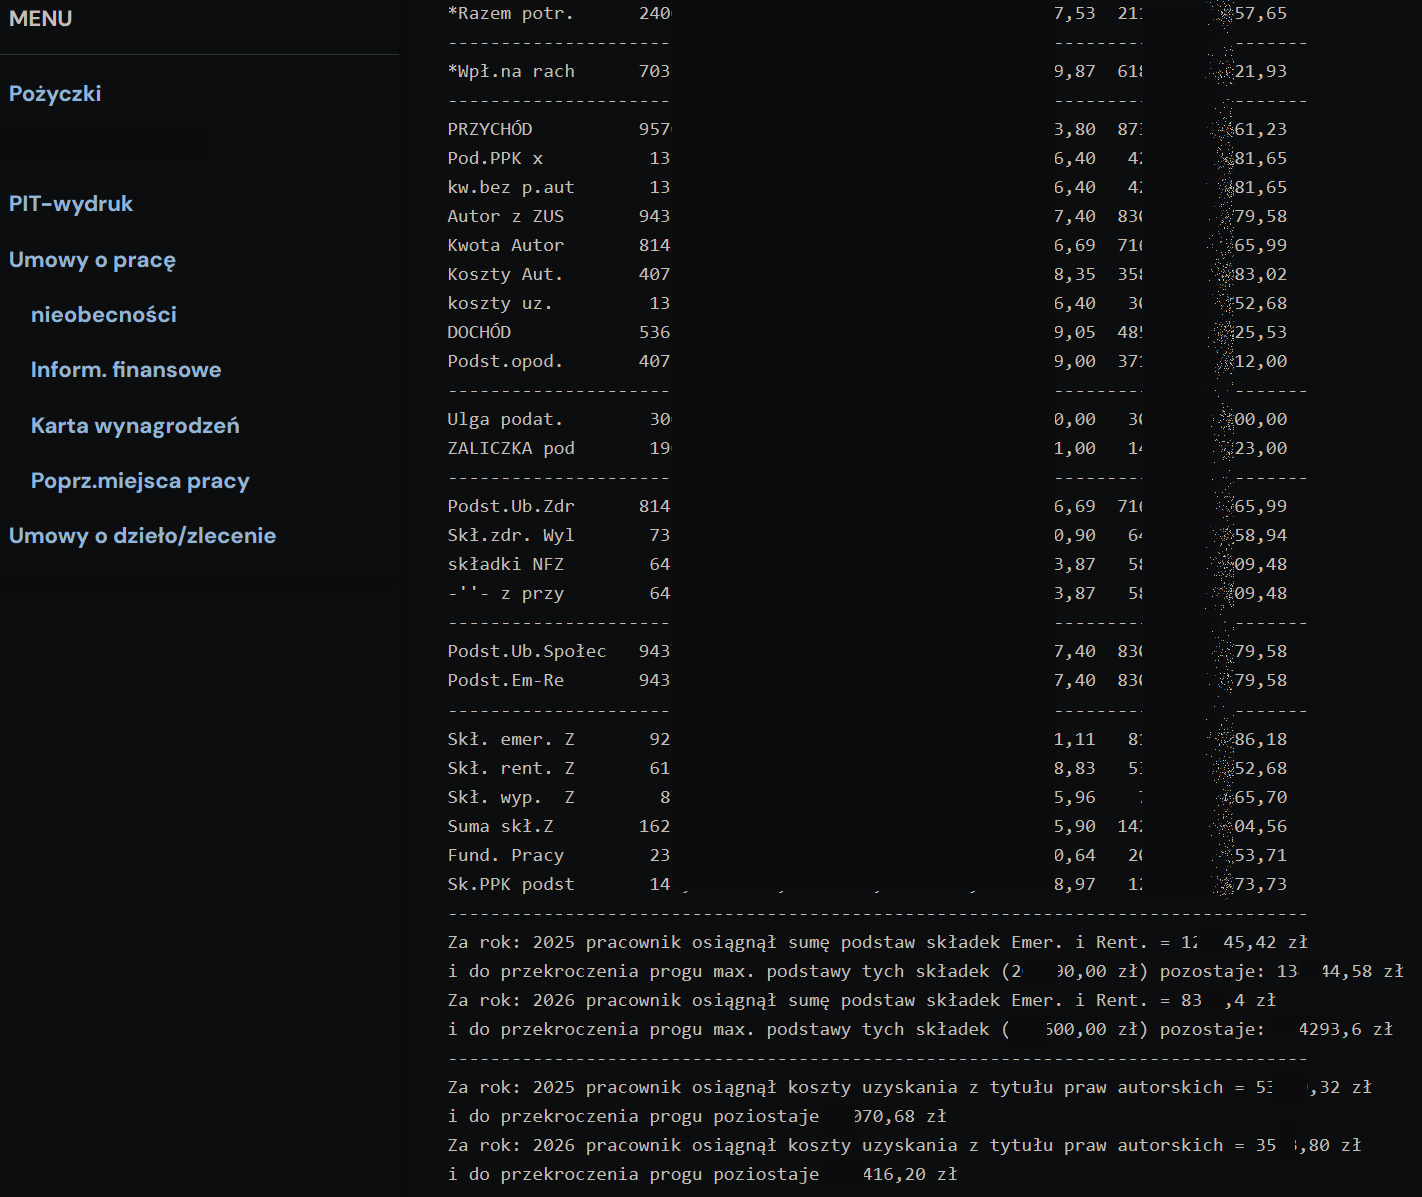Select the '*Razem potr.' row label
Viewport: 1422px width, 1197px height.
click(x=511, y=13)
